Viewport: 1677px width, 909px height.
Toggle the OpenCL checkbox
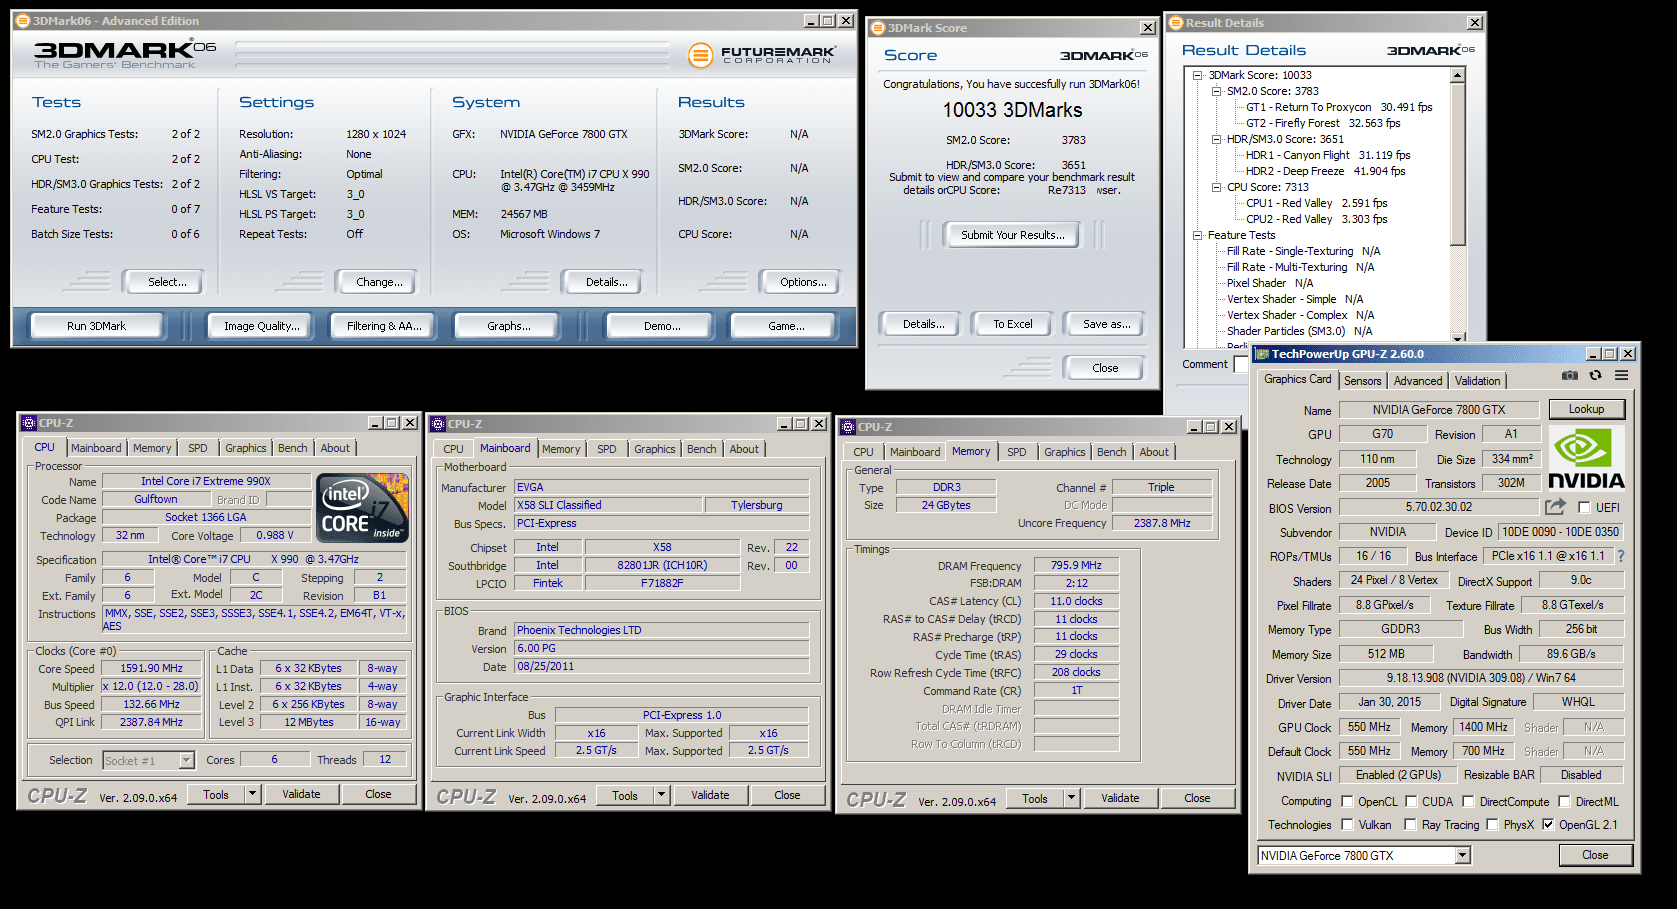(x=1347, y=802)
